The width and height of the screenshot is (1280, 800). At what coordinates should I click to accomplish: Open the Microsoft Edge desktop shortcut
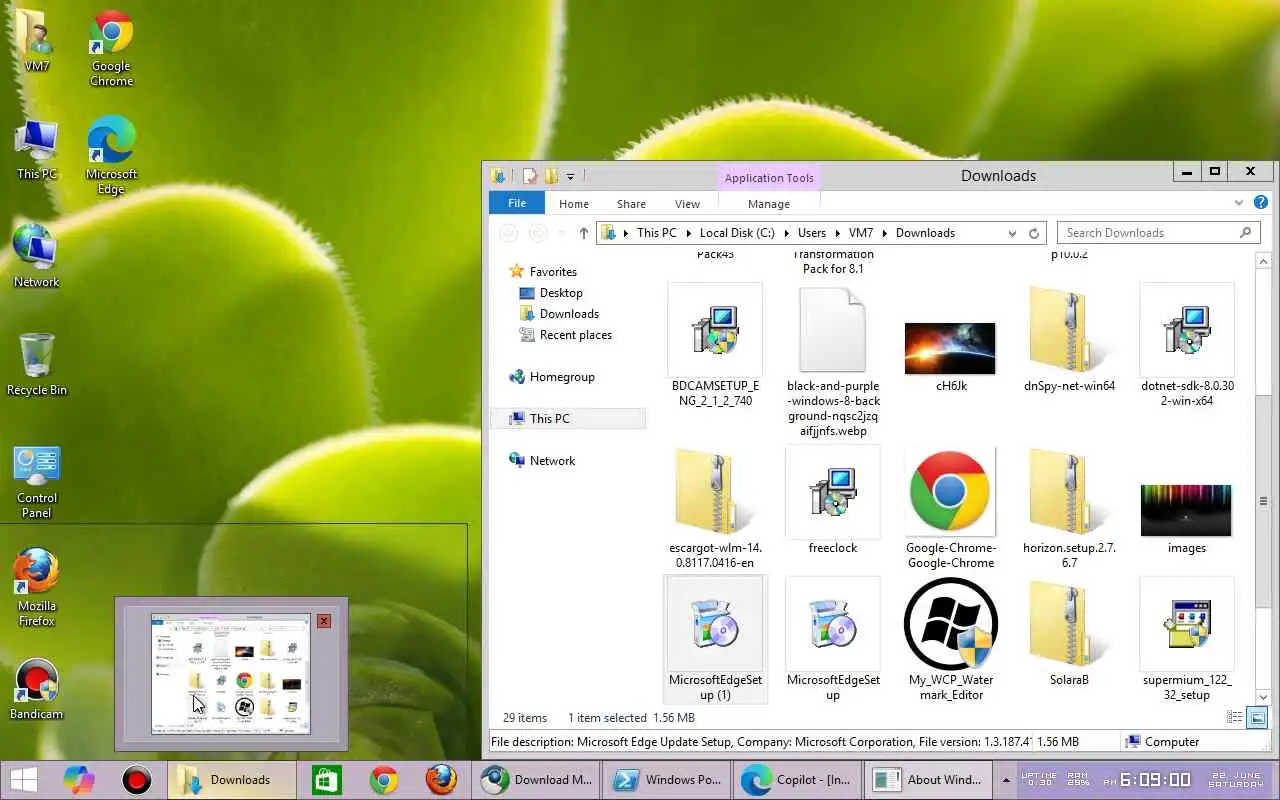click(x=111, y=155)
